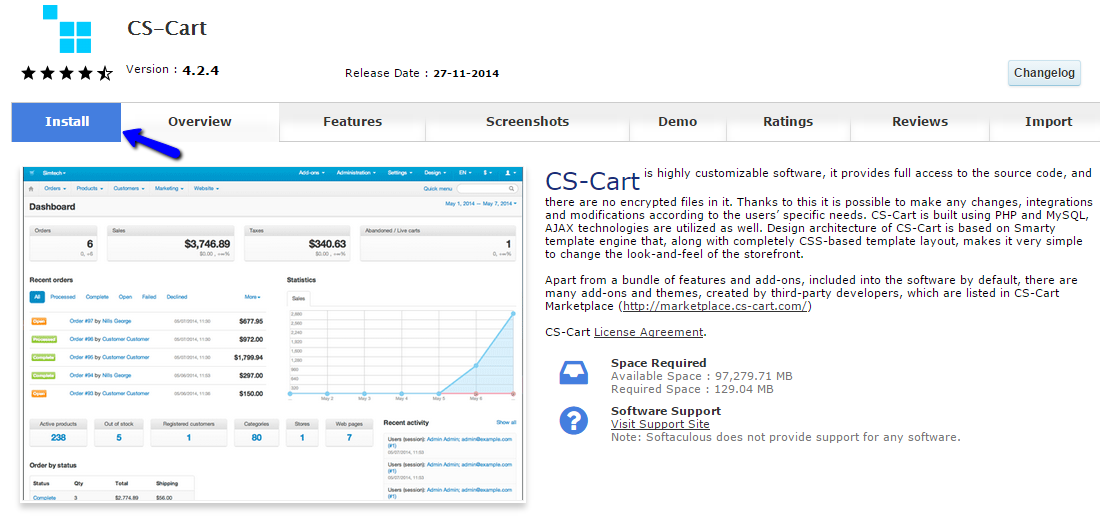Viewport: 1100px width, 517px height.
Task: Click the Space Required tray icon
Action: pos(573,373)
